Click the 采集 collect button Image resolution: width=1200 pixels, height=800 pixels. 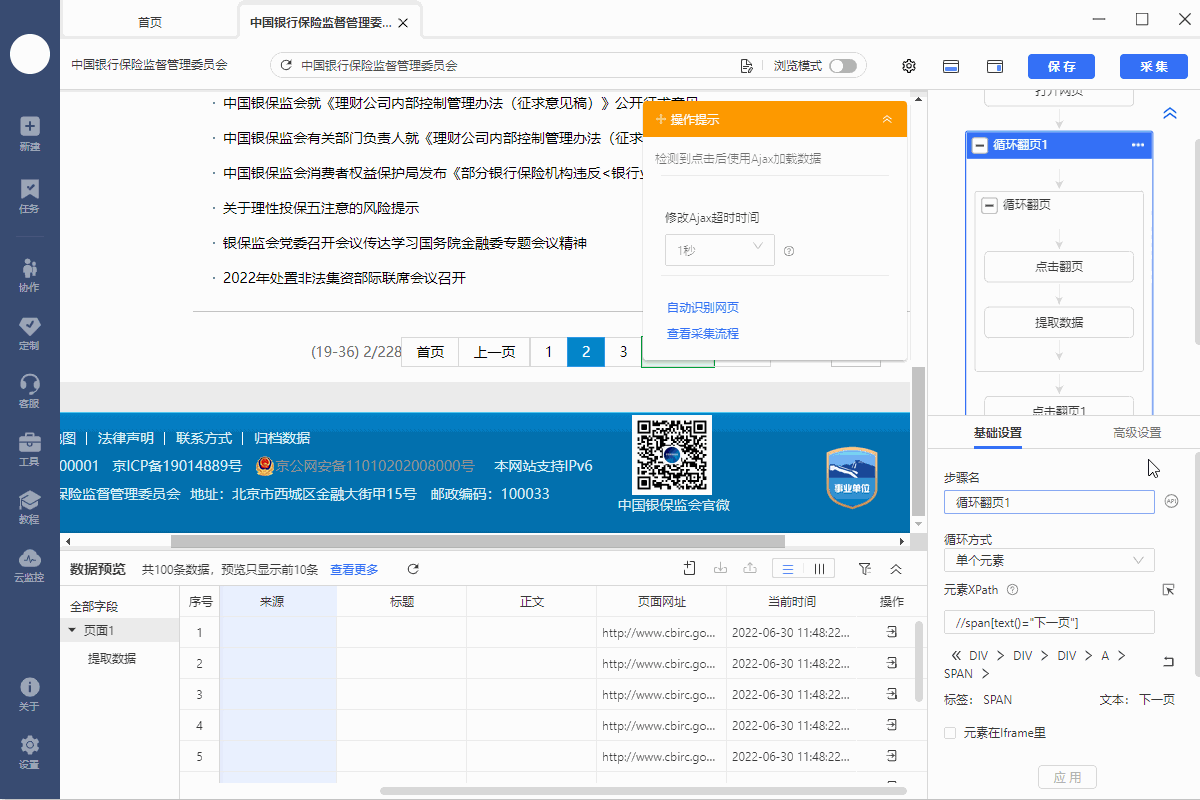coord(1154,66)
